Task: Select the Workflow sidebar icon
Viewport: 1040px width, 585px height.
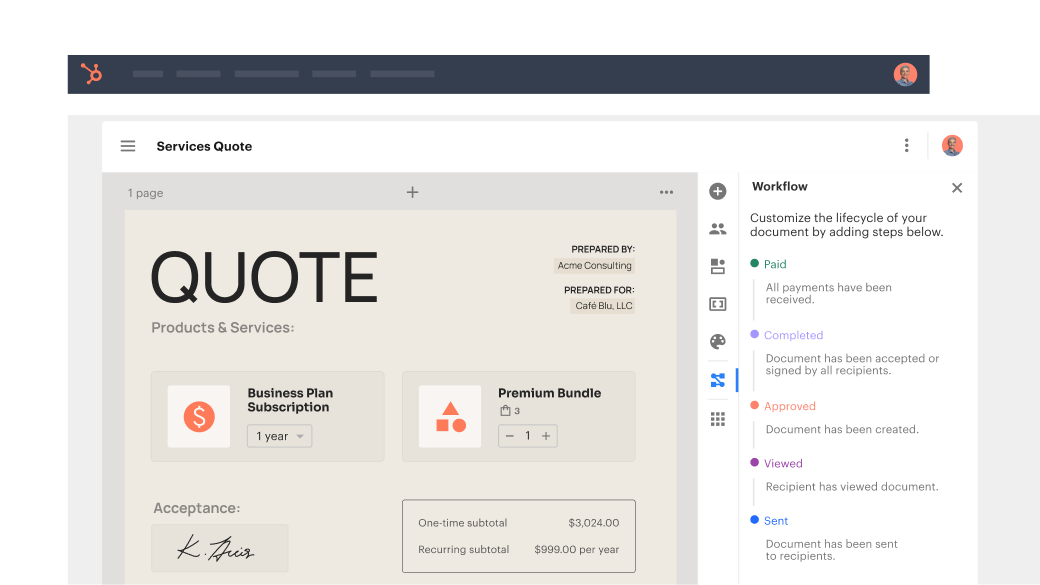Action: tap(718, 380)
